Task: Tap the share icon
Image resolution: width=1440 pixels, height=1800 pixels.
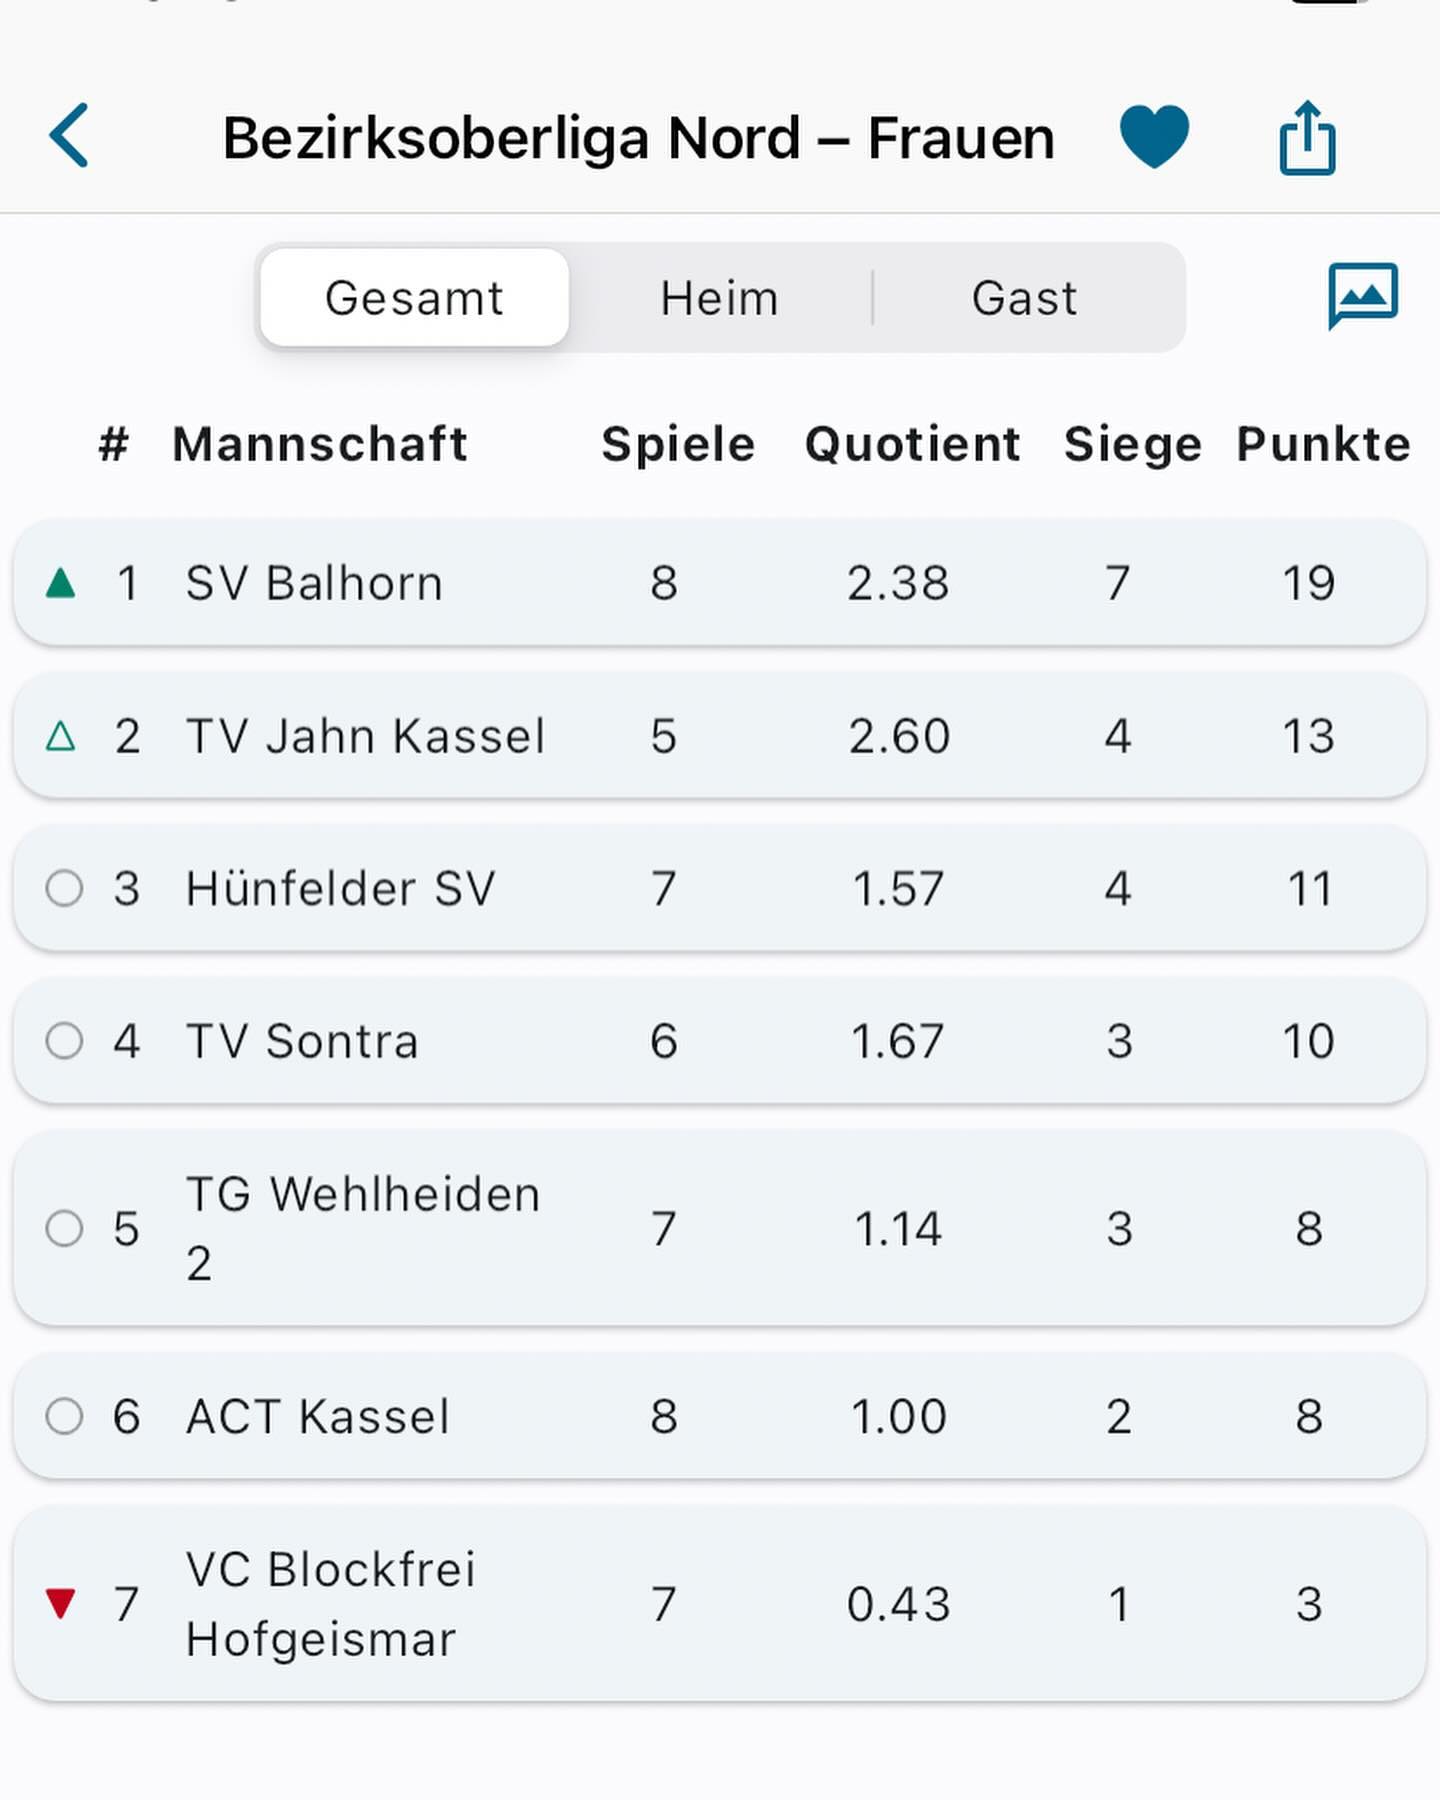Action: click(x=1307, y=138)
